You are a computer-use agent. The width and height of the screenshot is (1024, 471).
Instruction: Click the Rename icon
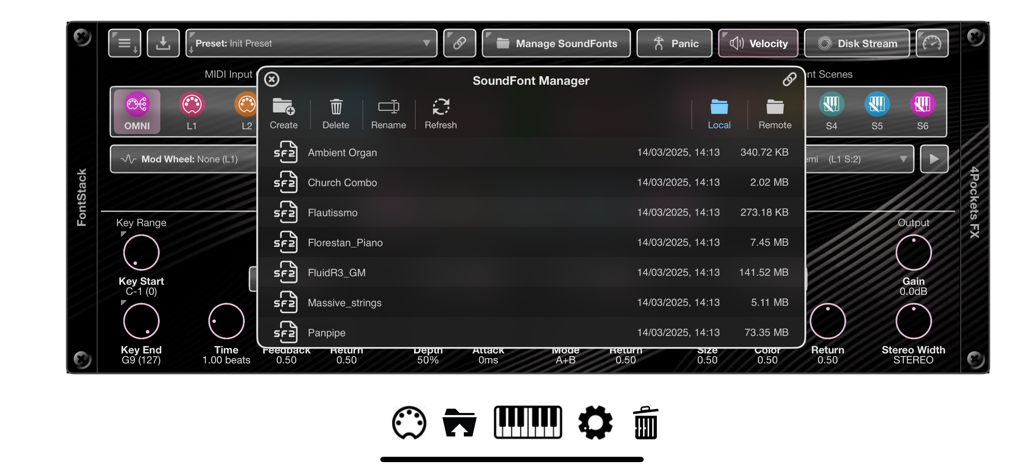[x=389, y=114]
